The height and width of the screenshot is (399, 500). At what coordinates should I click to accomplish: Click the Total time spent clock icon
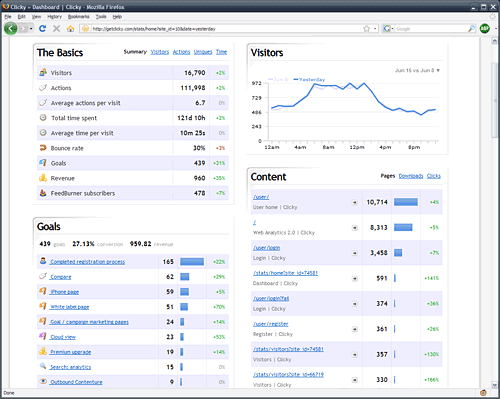[43, 118]
